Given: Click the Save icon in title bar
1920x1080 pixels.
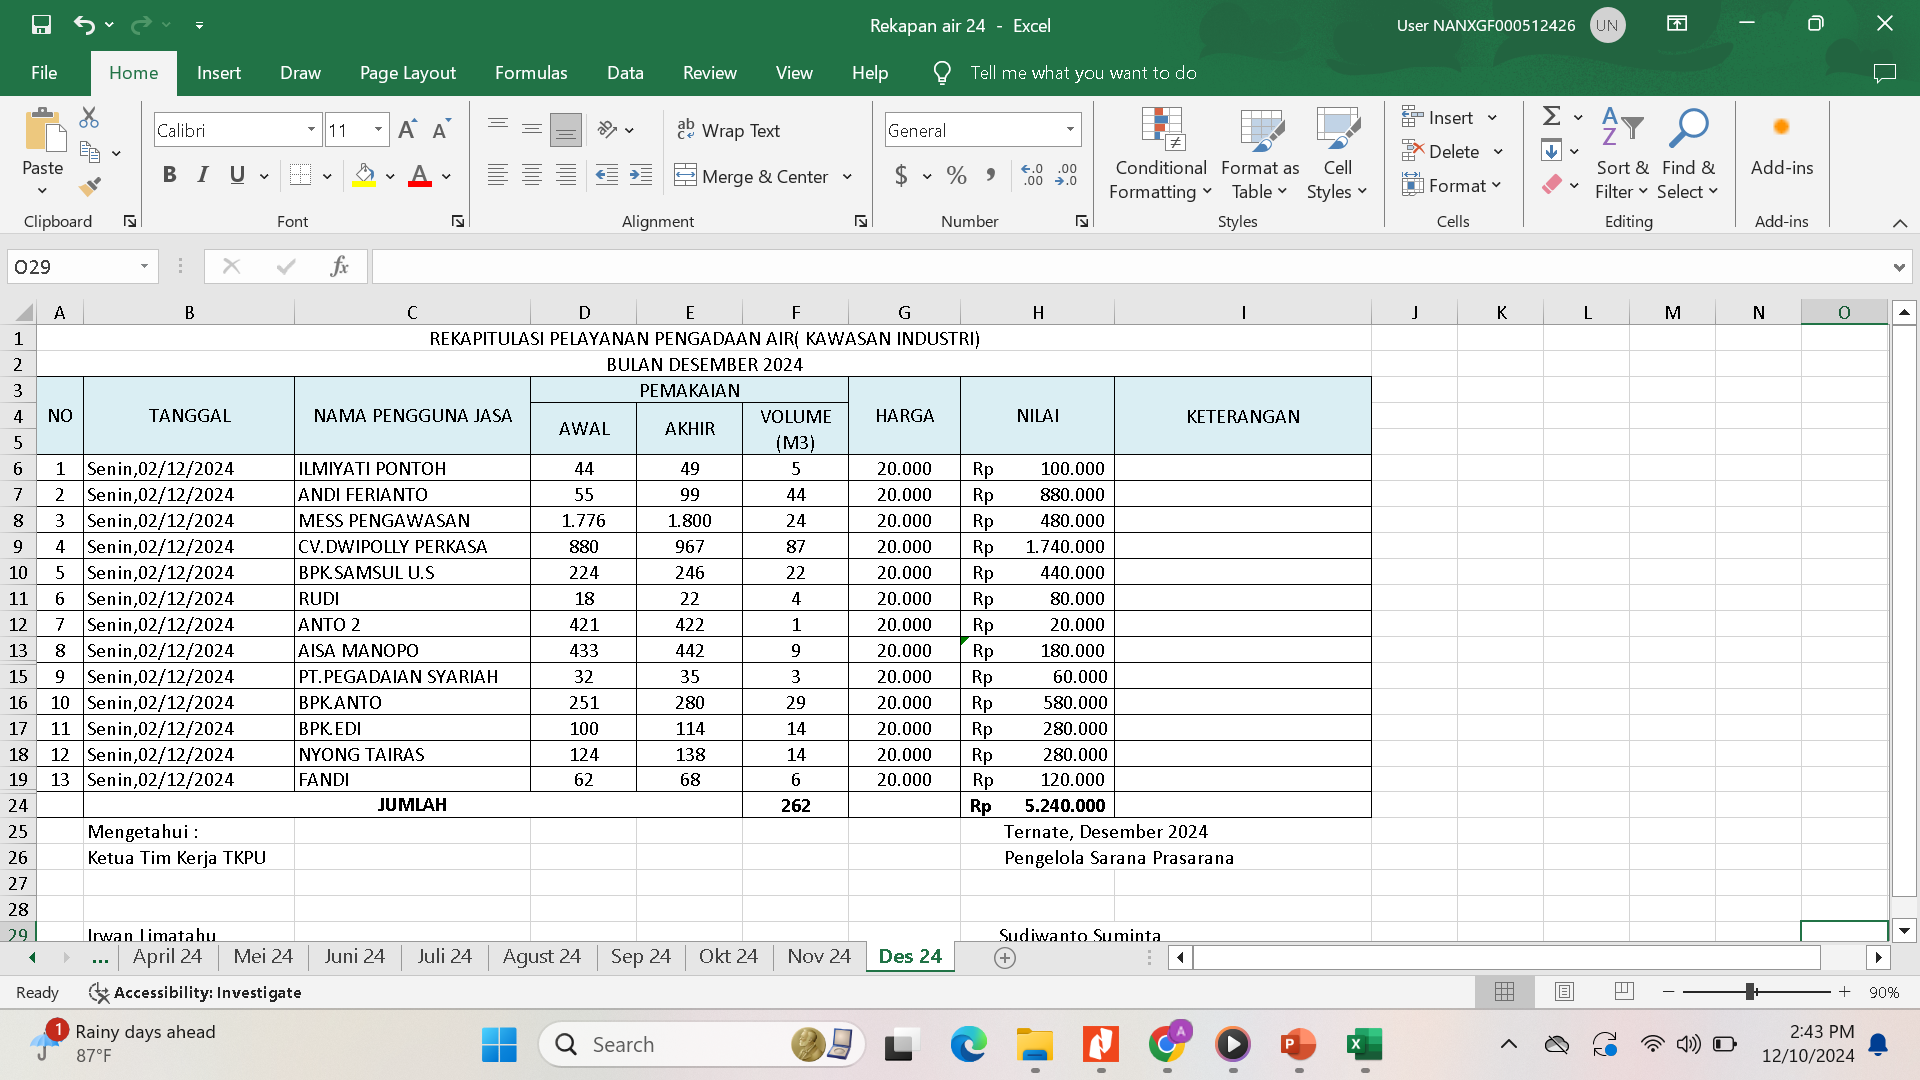Looking at the screenshot, I should (41, 25).
